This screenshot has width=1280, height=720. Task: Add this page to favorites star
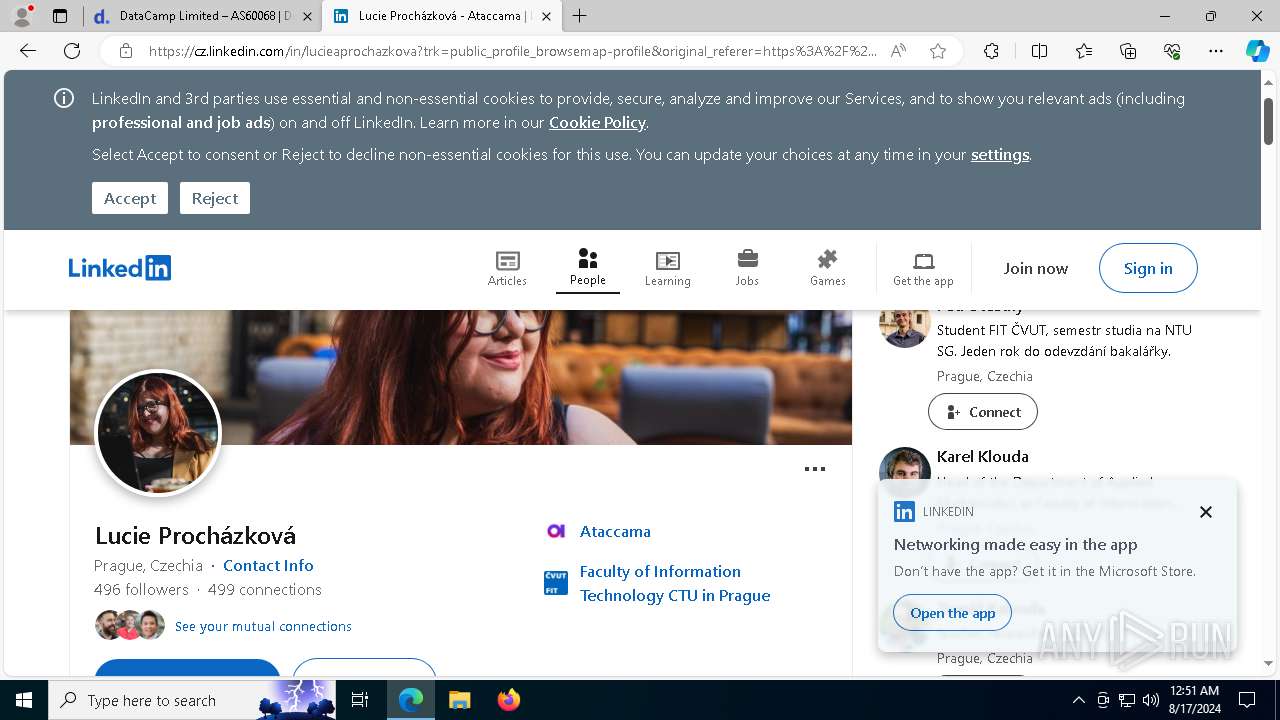(x=938, y=51)
